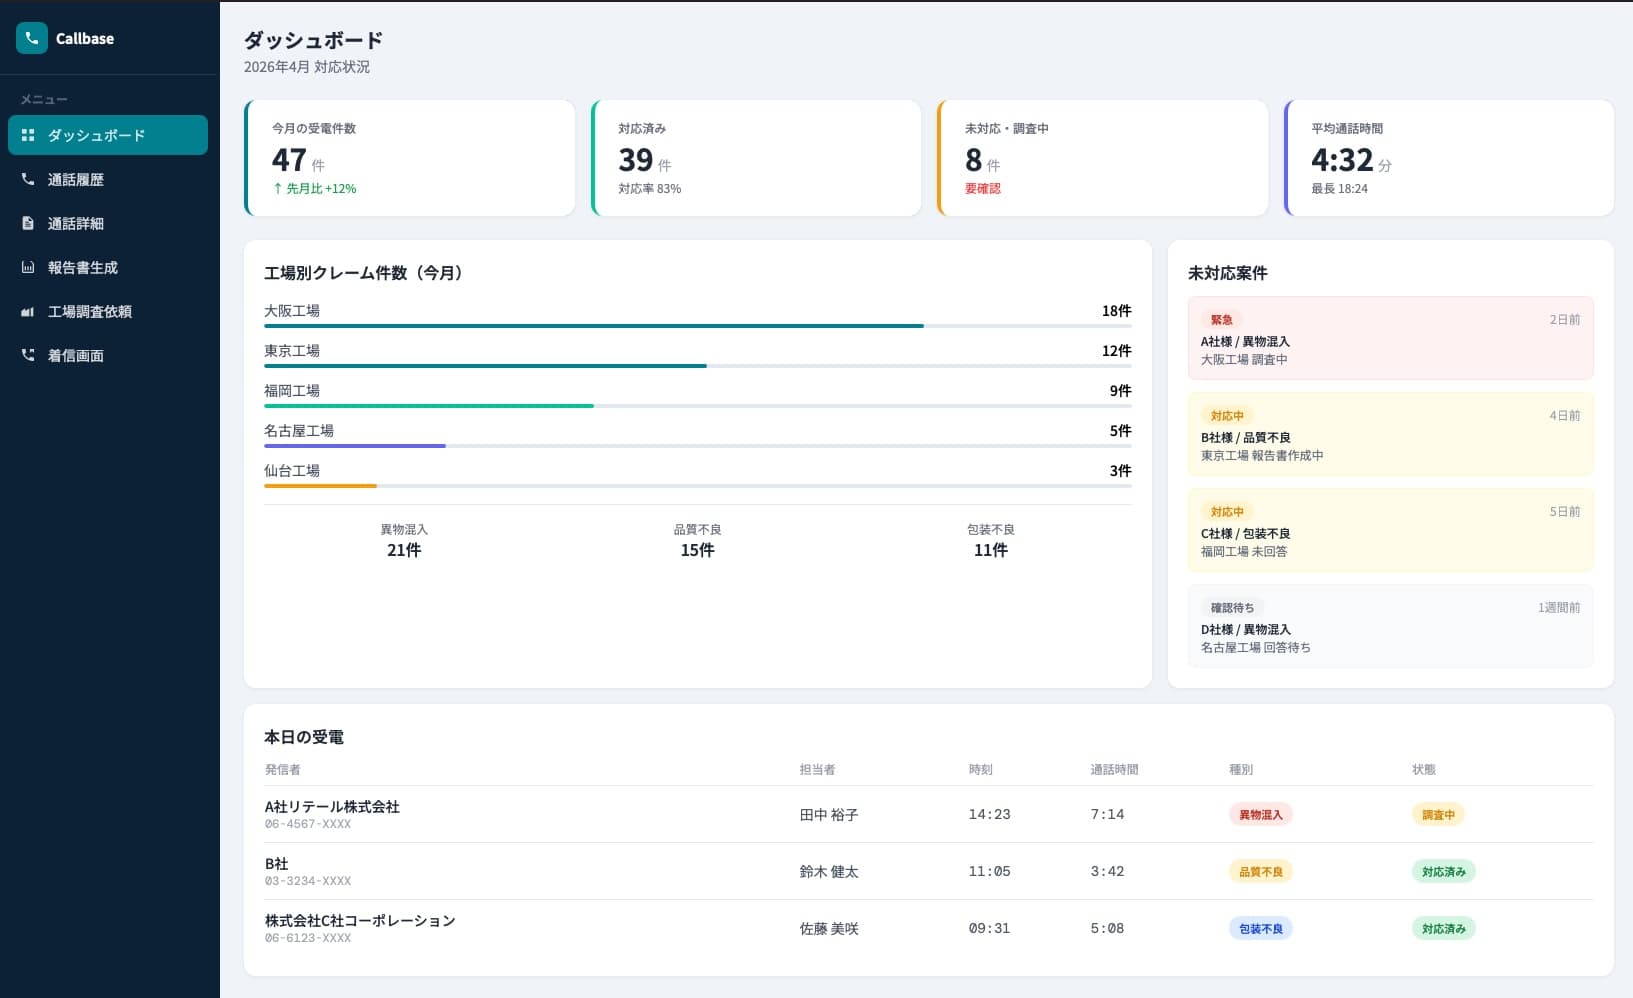
Task: Open the C社様 / 包装不良 case card
Action: tap(1391, 530)
